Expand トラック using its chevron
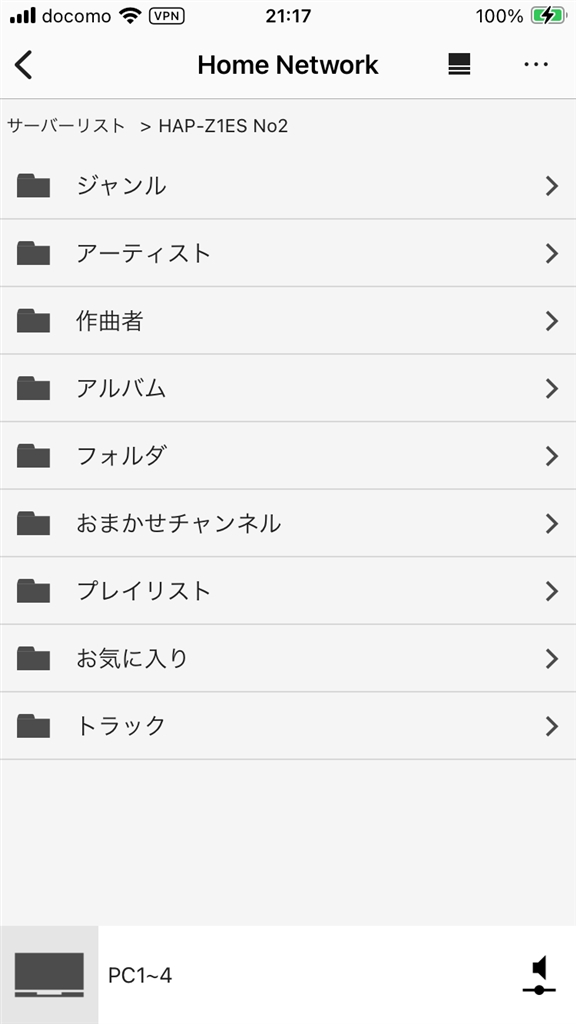576x1024 pixels. pyautogui.click(x=552, y=726)
